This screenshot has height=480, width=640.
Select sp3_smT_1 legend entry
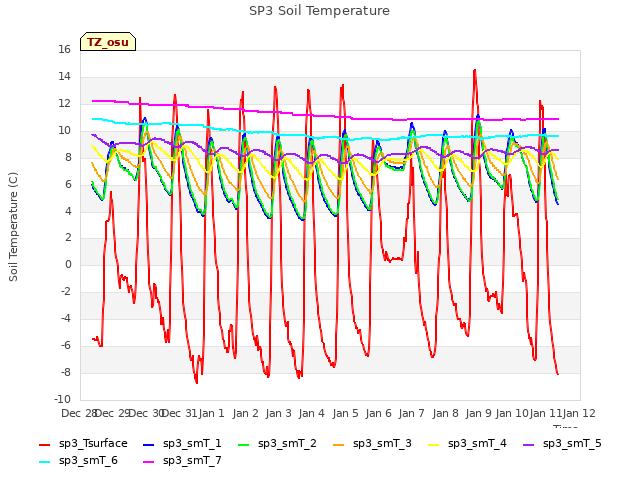pos(182,443)
